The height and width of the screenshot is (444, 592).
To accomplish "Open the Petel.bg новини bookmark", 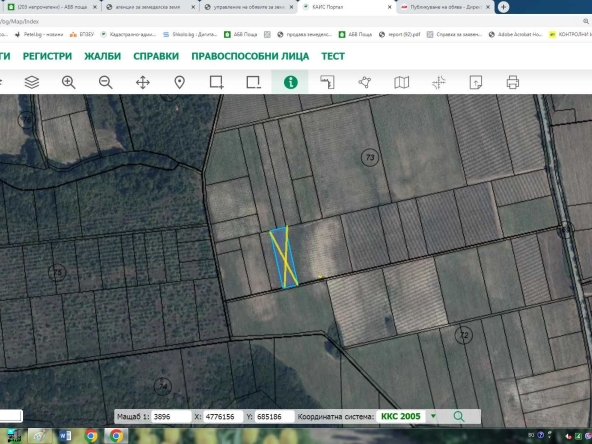I will 39,34.
